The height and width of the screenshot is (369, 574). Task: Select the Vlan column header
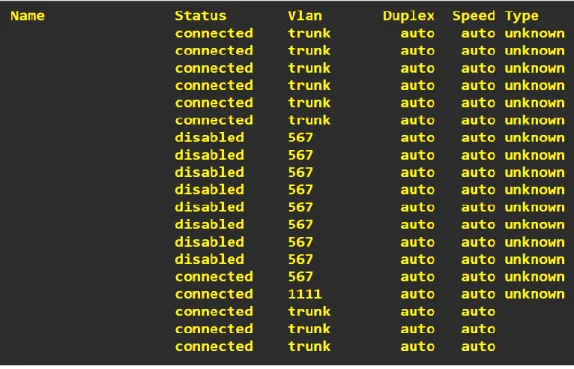pos(305,16)
